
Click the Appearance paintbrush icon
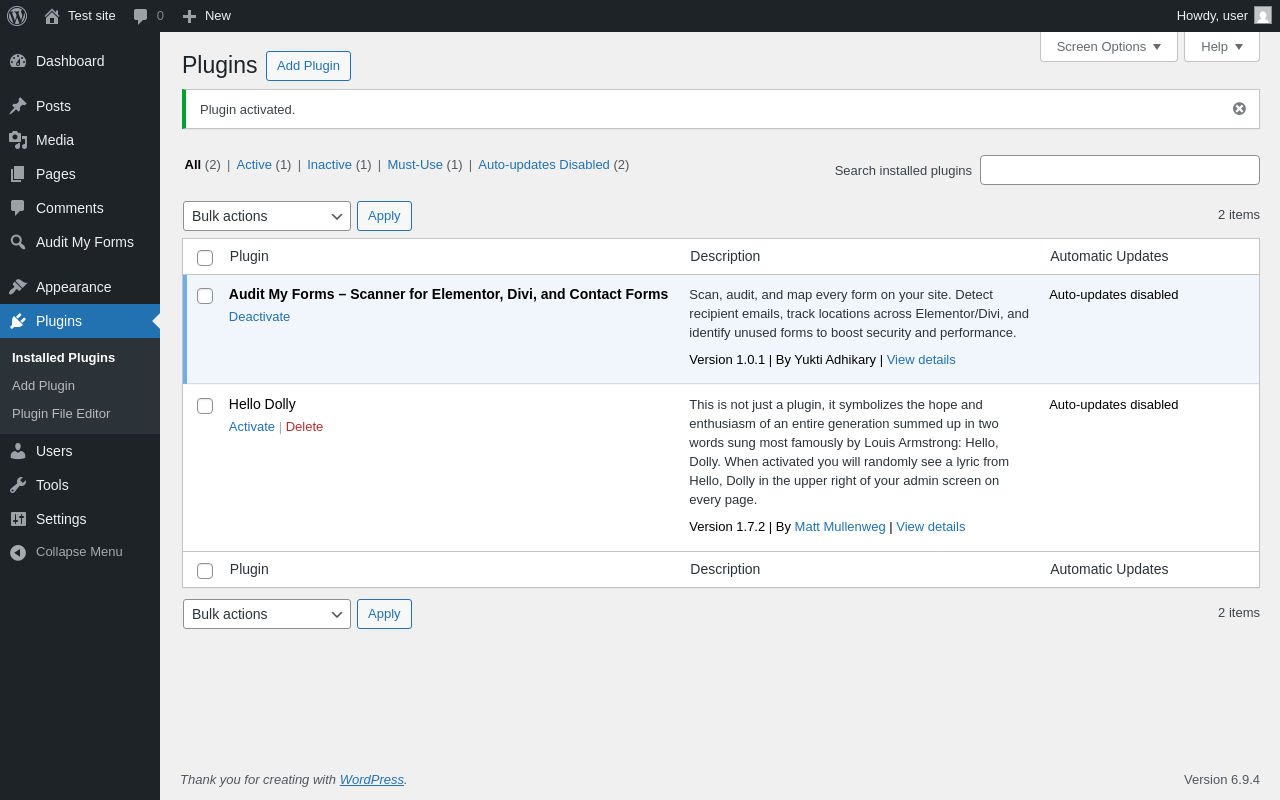coord(18,287)
